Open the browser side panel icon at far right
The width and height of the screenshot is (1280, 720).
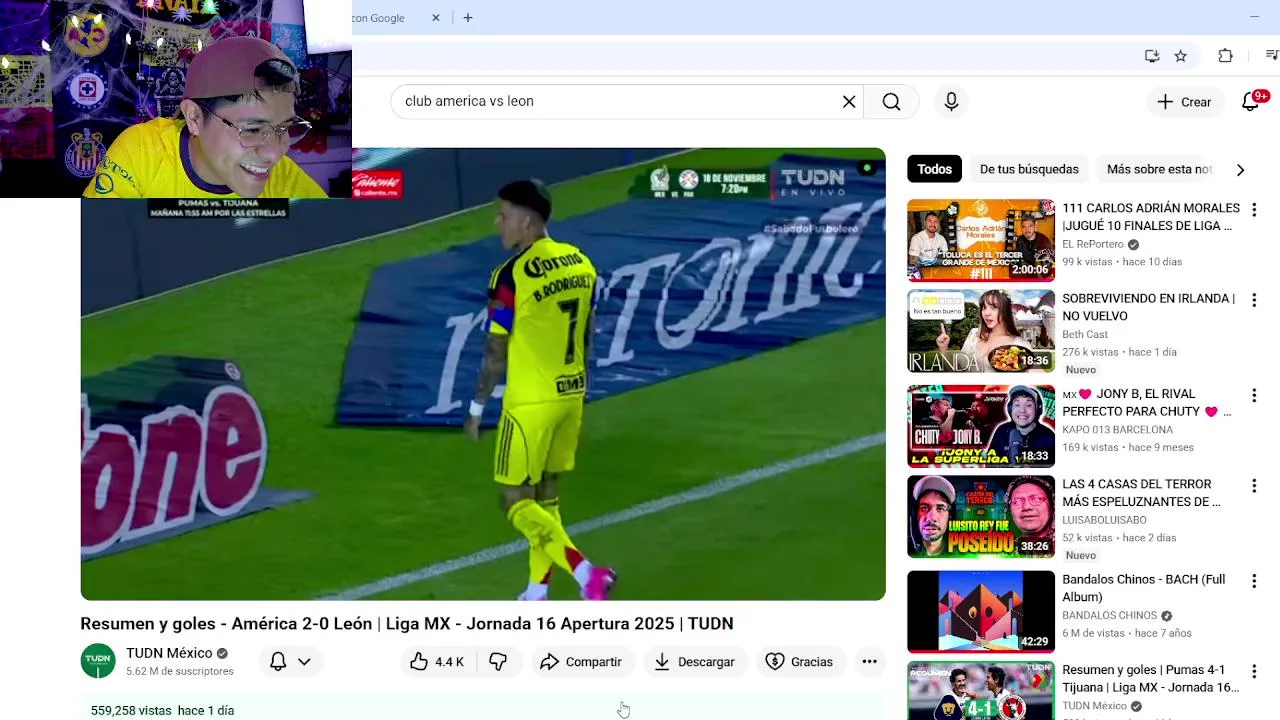pos(1272,56)
